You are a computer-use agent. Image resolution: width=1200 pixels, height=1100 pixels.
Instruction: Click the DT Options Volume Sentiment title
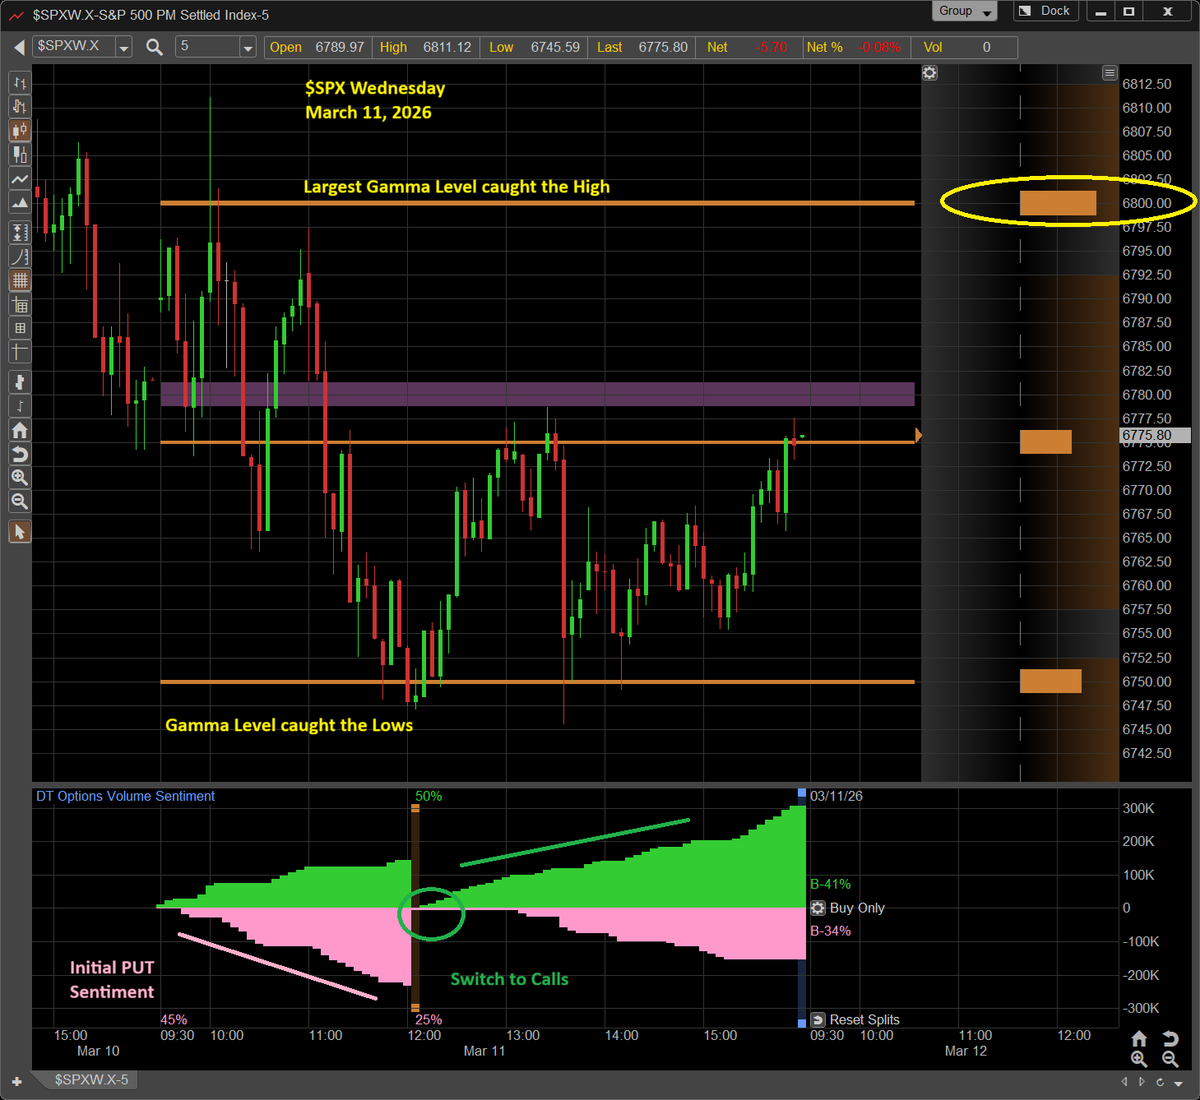tap(125, 796)
